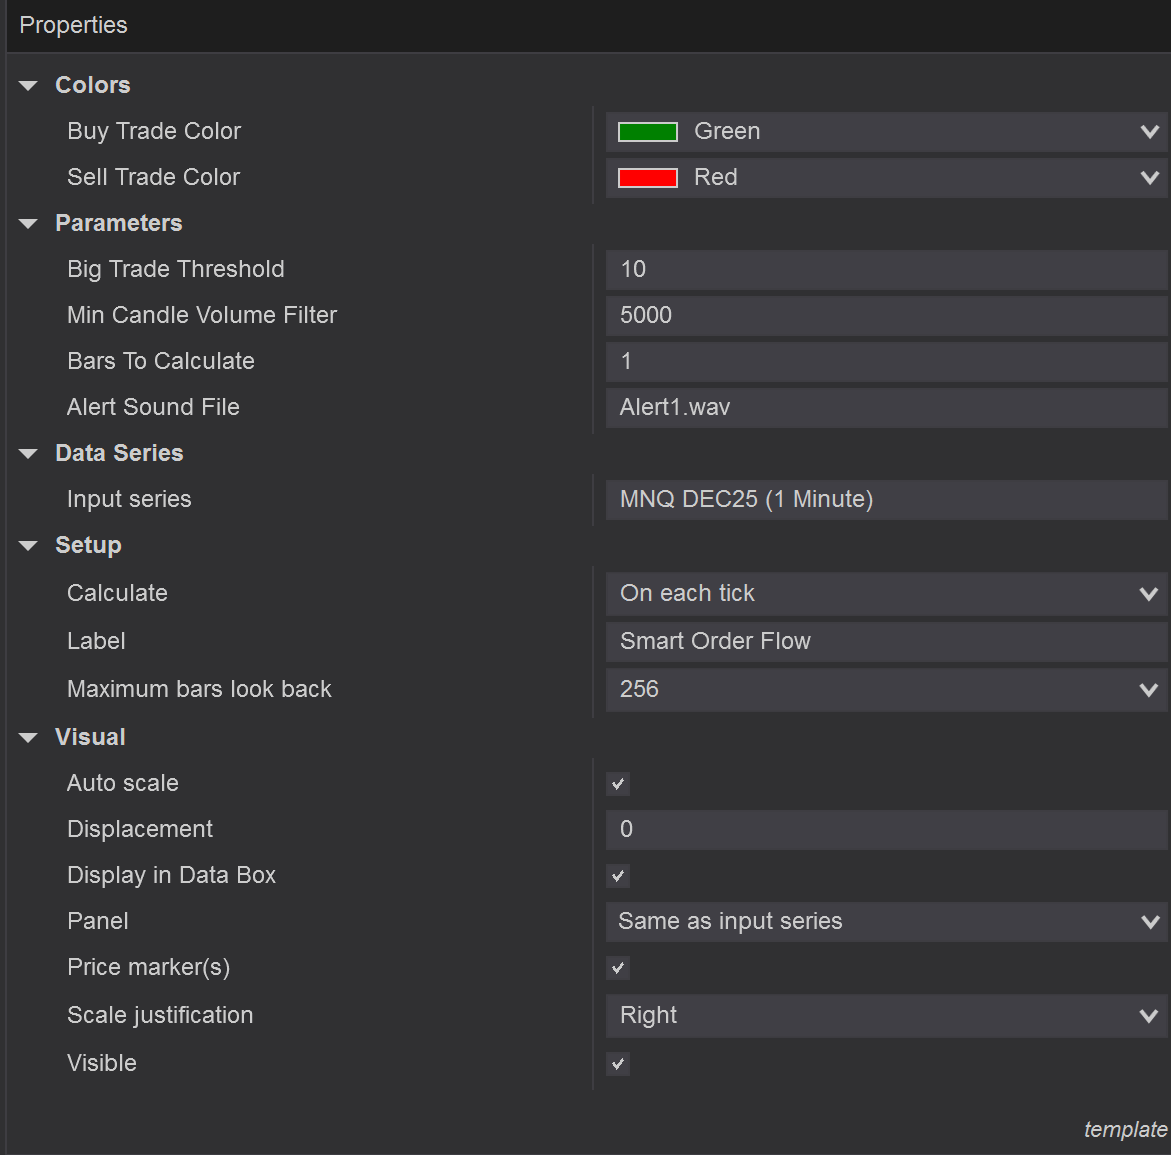Expand the Maximum bars look back dropdown
The image size is (1171, 1155).
(x=1149, y=690)
